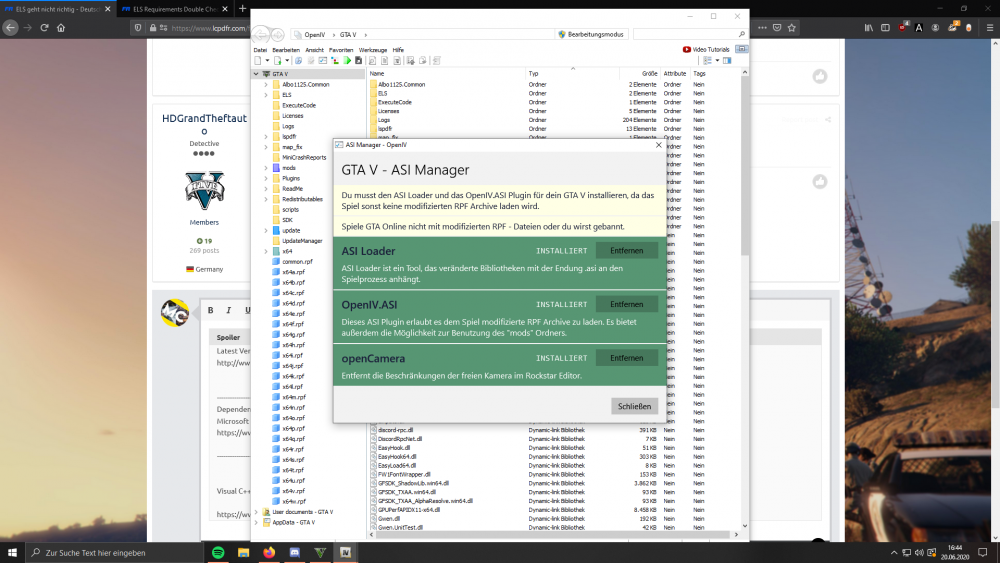Collapse the GTA V root tree node
This screenshot has width=1000, height=563.
click(x=256, y=74)
